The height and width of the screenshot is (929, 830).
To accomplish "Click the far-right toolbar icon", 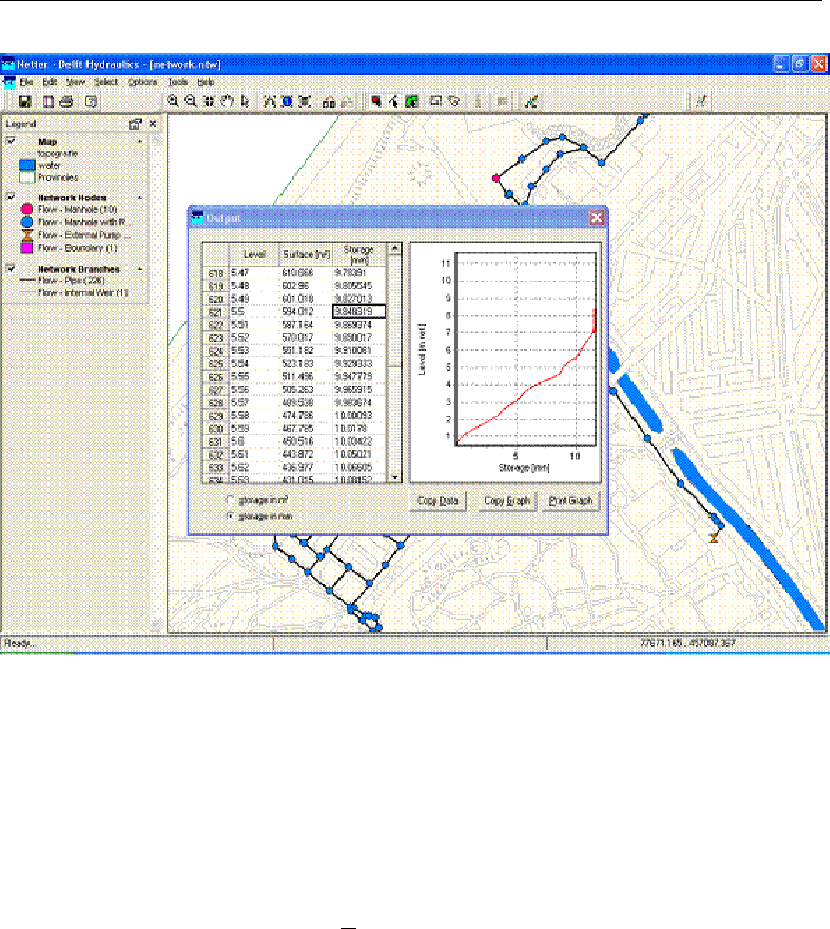I will click(701, 101).
